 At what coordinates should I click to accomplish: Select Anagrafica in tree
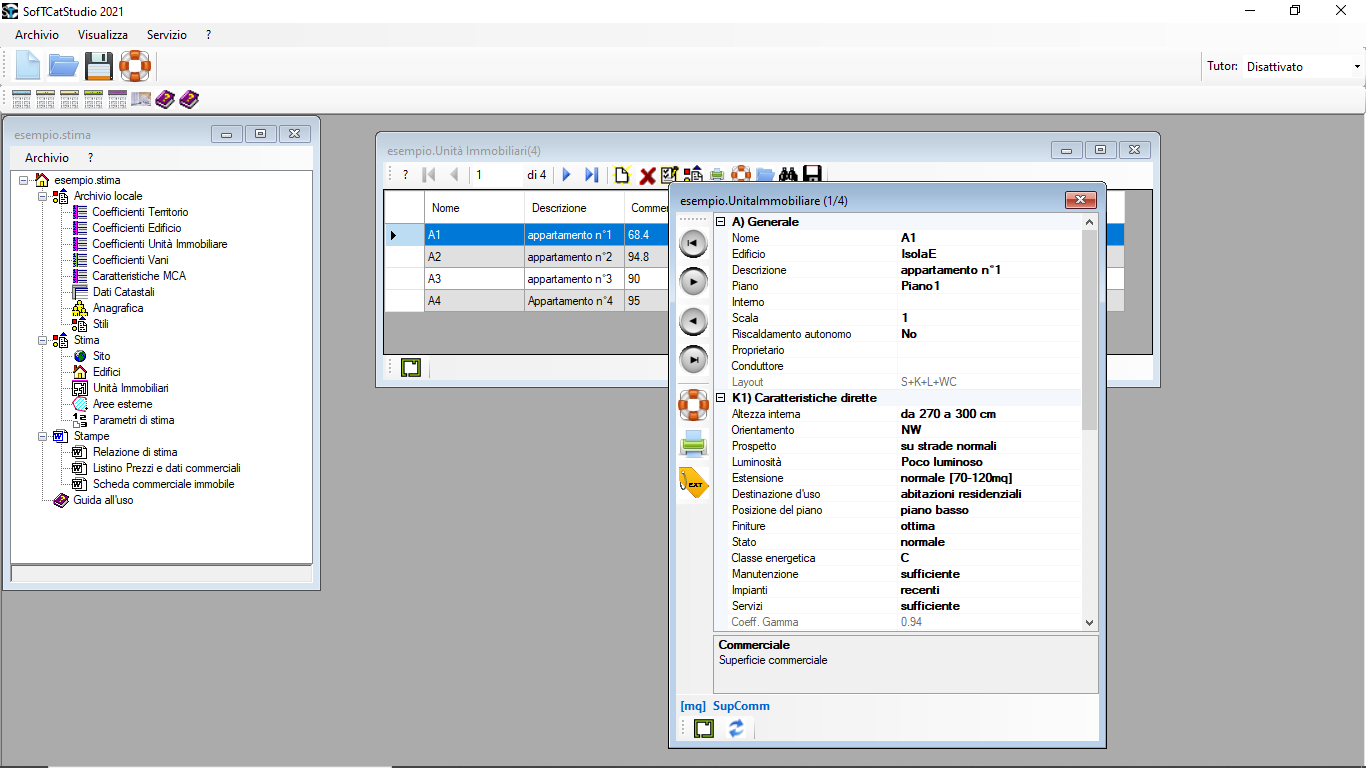point(118,308)
